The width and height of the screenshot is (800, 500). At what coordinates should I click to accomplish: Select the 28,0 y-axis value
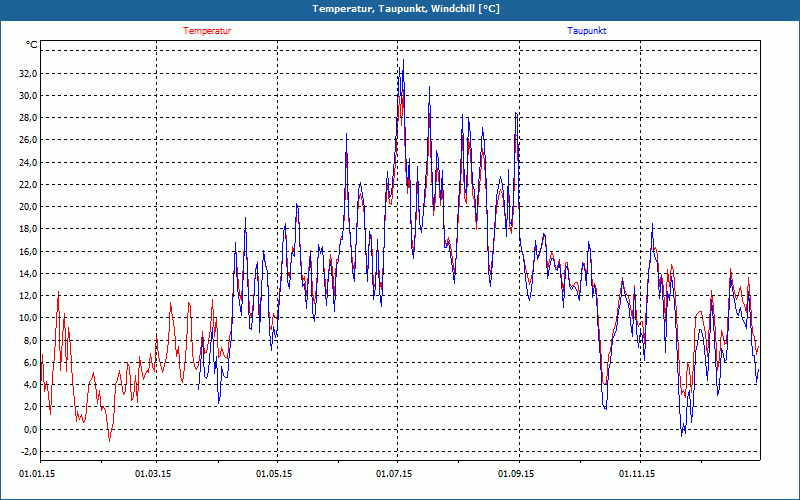pyautogui.click(x=28, y=118)
